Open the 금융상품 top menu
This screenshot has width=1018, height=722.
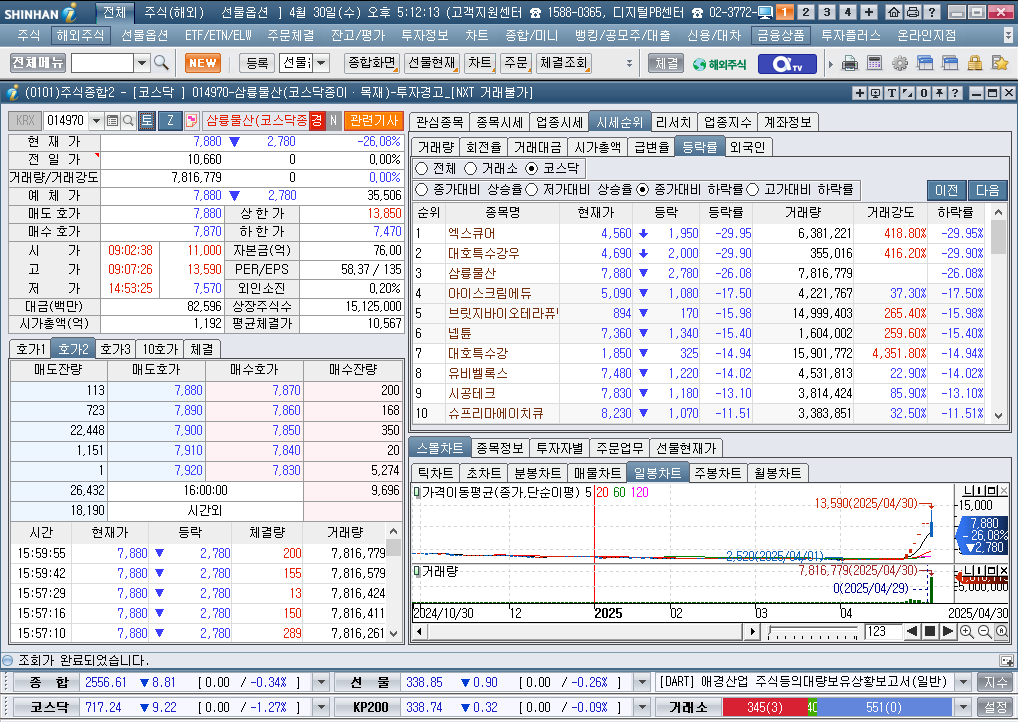point(780,35)
